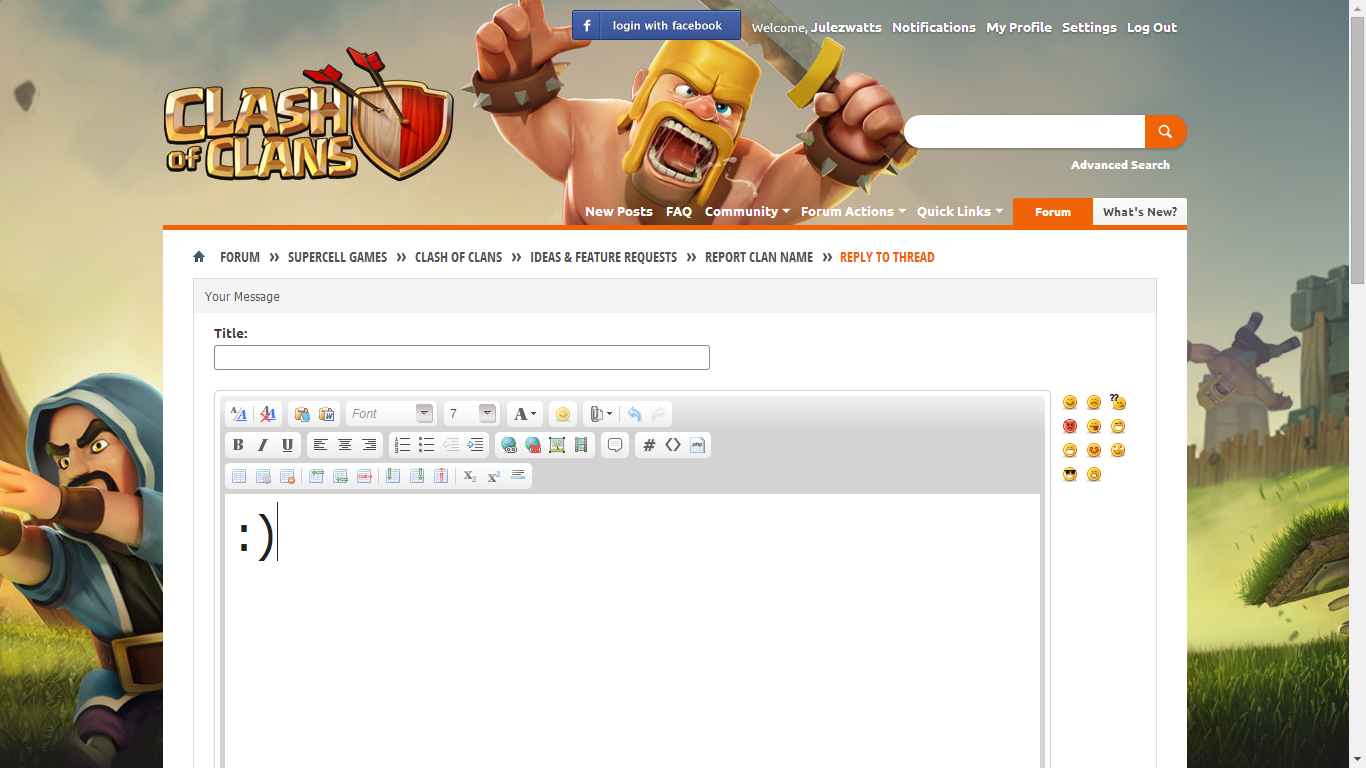Screen dimensions: 1366x768
Task: Open Table Properties icon
Action: [x=263, y=476]
